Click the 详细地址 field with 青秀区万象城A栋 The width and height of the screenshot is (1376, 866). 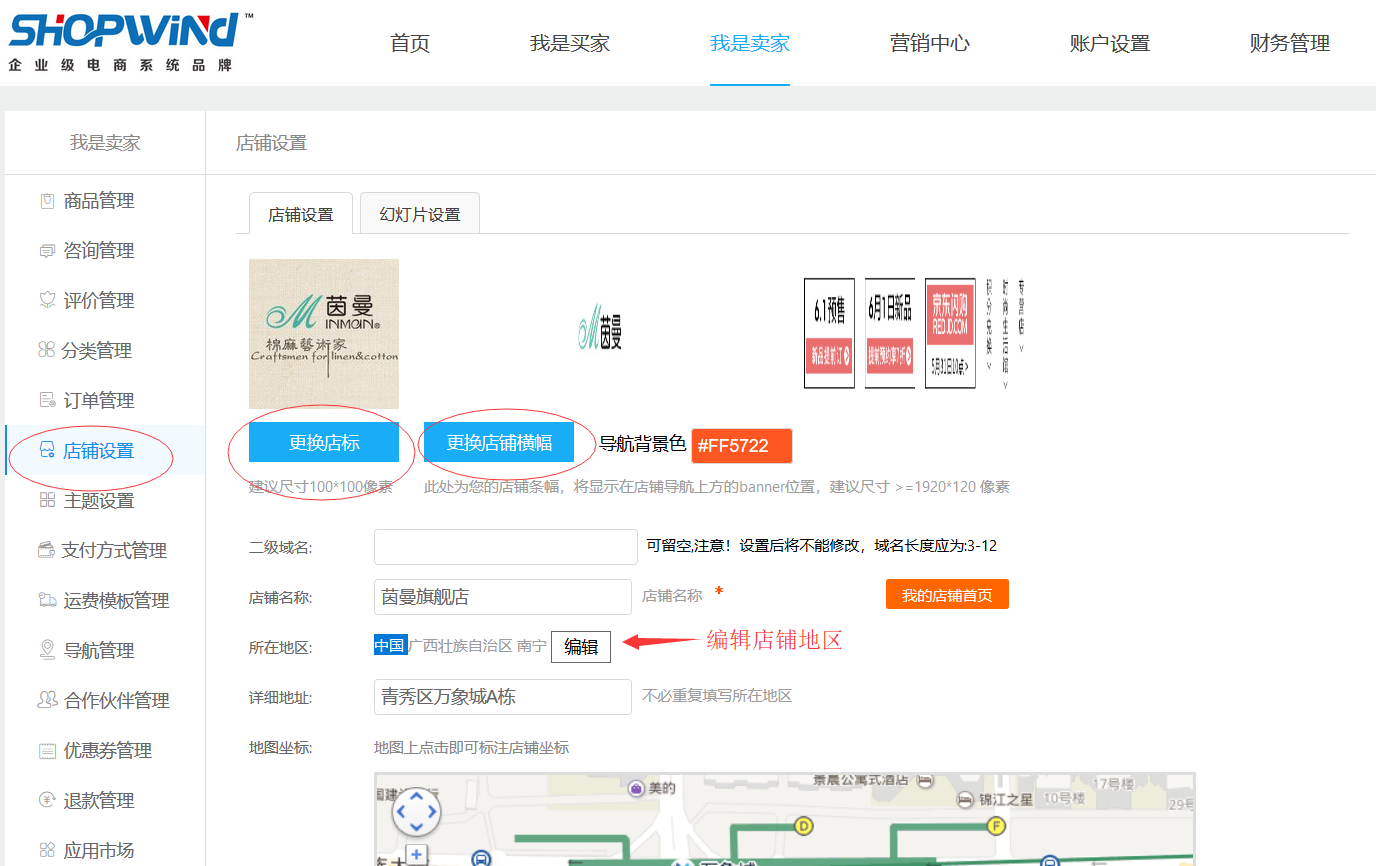[x=503, y=697]
